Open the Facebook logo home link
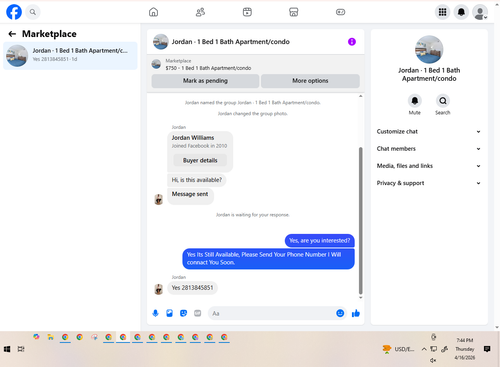Screen dimensions: 500x367 click(14, 12)
